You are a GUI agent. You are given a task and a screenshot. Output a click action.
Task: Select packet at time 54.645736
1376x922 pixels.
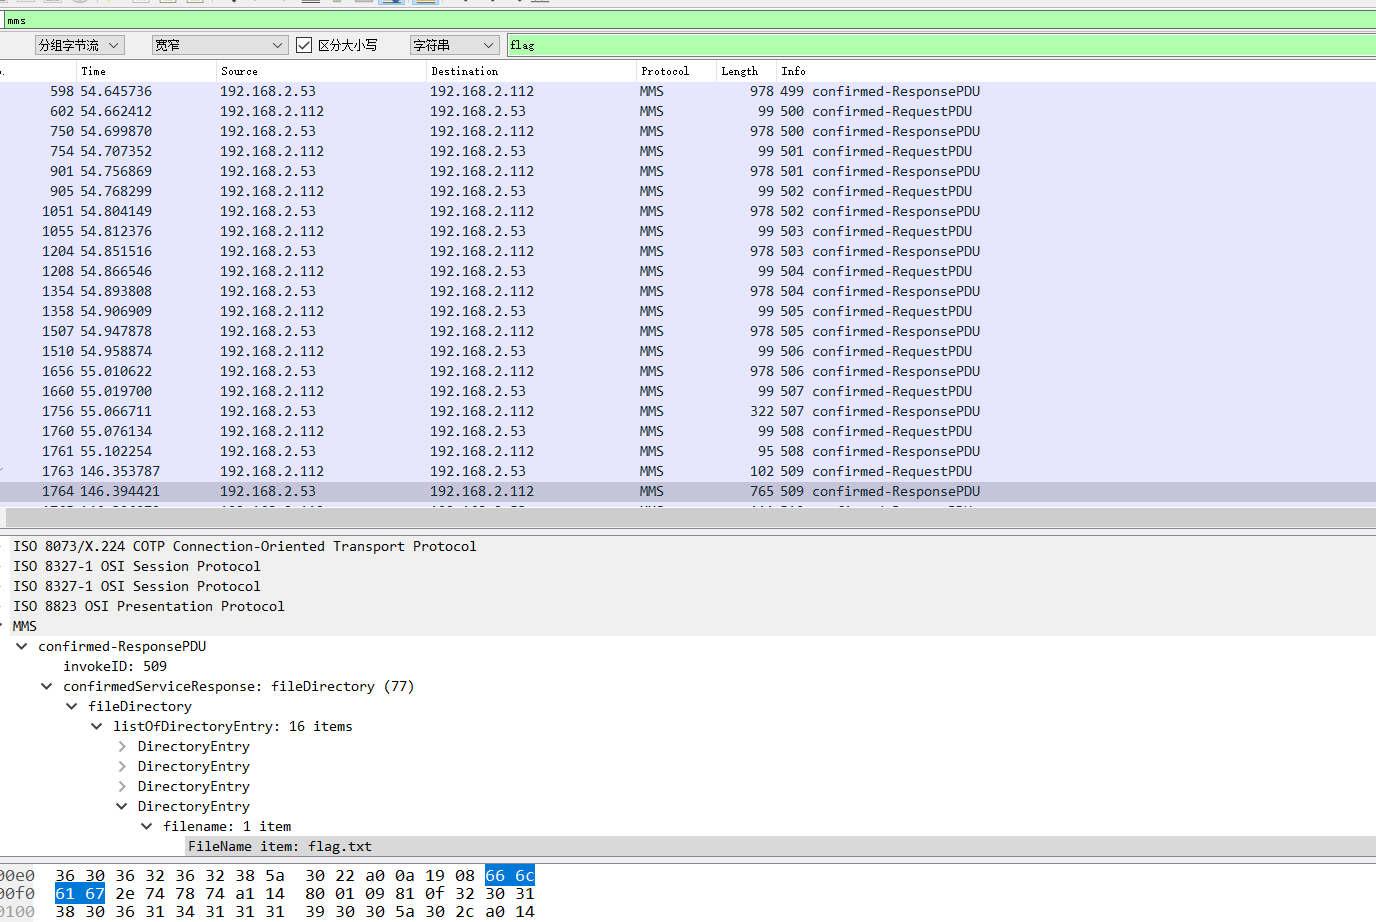coord(688,91)
